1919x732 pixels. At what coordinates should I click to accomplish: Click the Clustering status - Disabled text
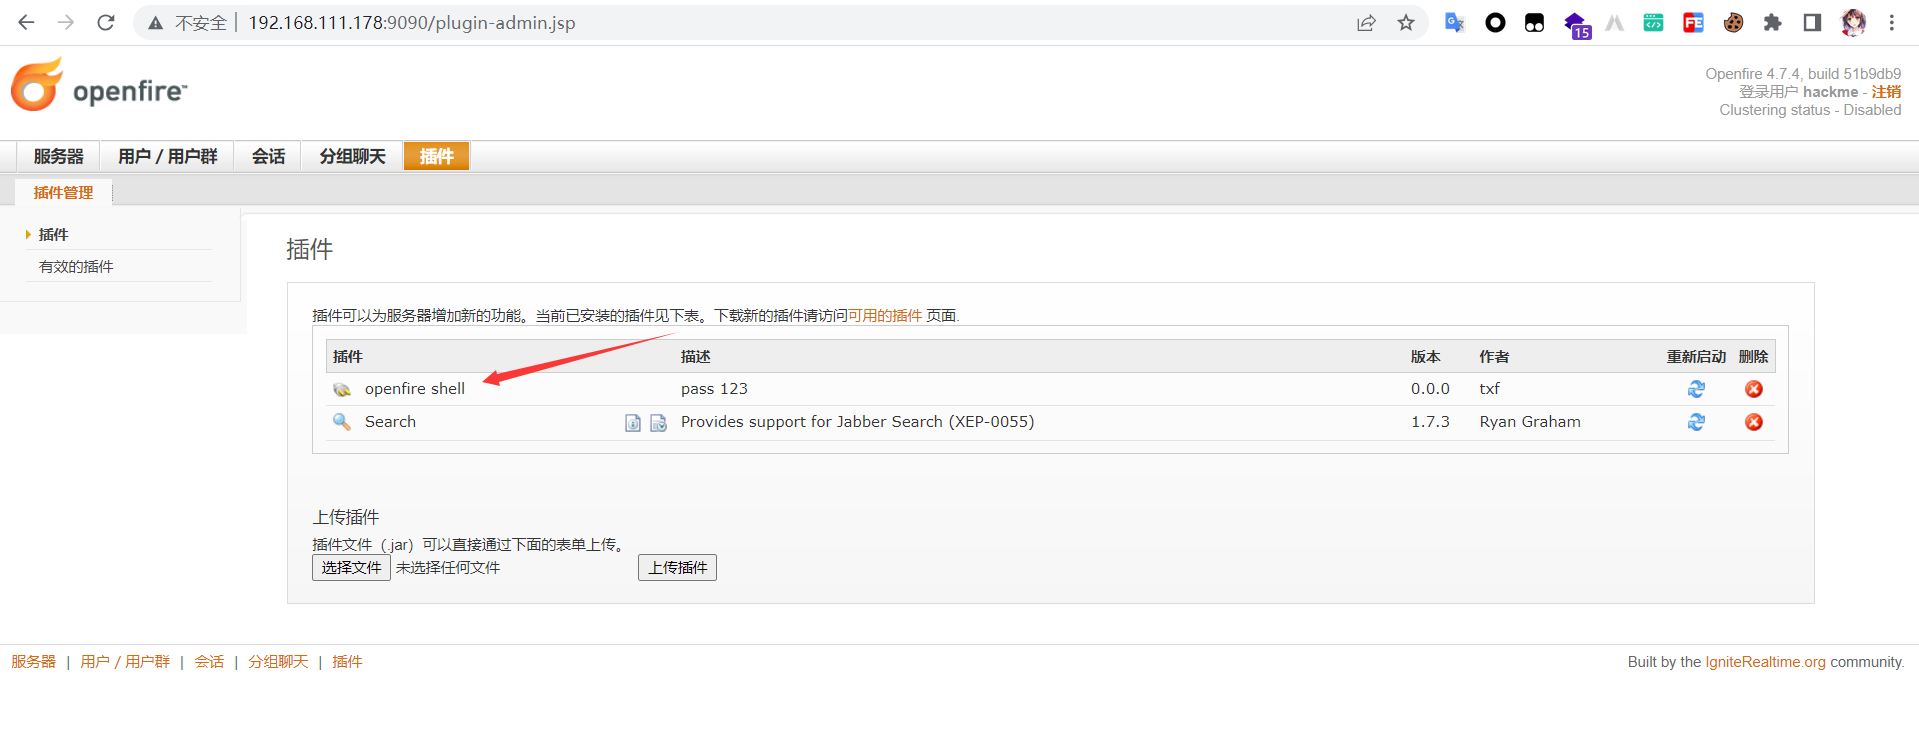(1810, 110)
